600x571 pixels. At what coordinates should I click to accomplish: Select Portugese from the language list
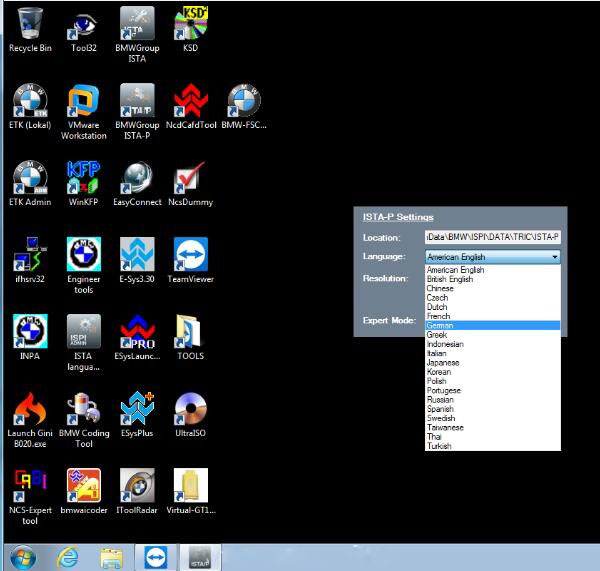(492, 390)
